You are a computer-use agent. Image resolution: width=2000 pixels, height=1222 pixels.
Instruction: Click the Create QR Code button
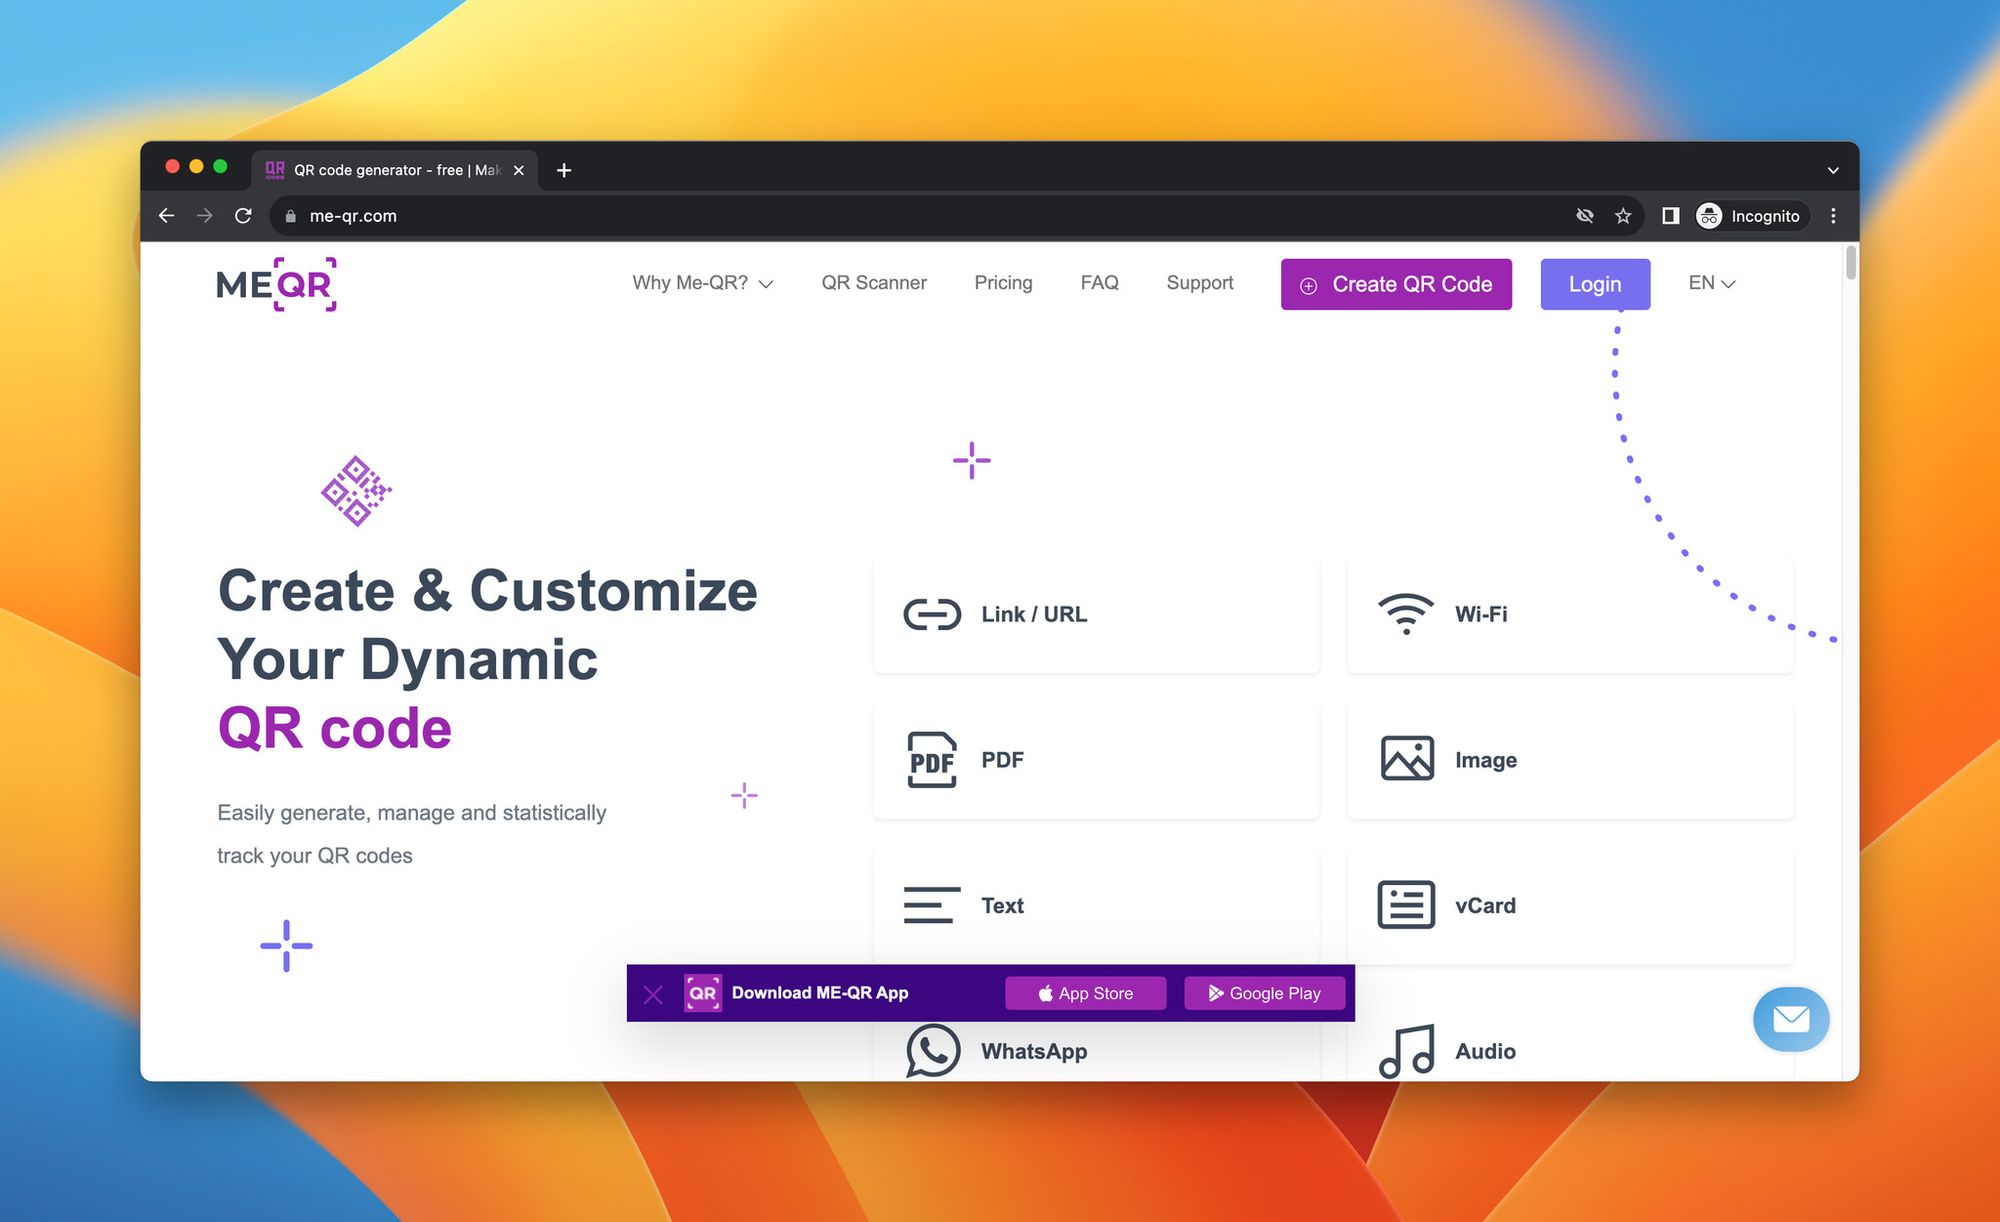coord(1396,283)
